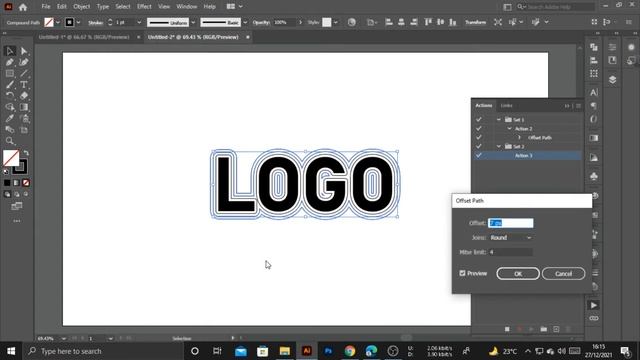Image resolution: width=640 pixels, height=360 pixels.
Task: Open the Uniform variable width profile dropdown
Action: (193, 22)
